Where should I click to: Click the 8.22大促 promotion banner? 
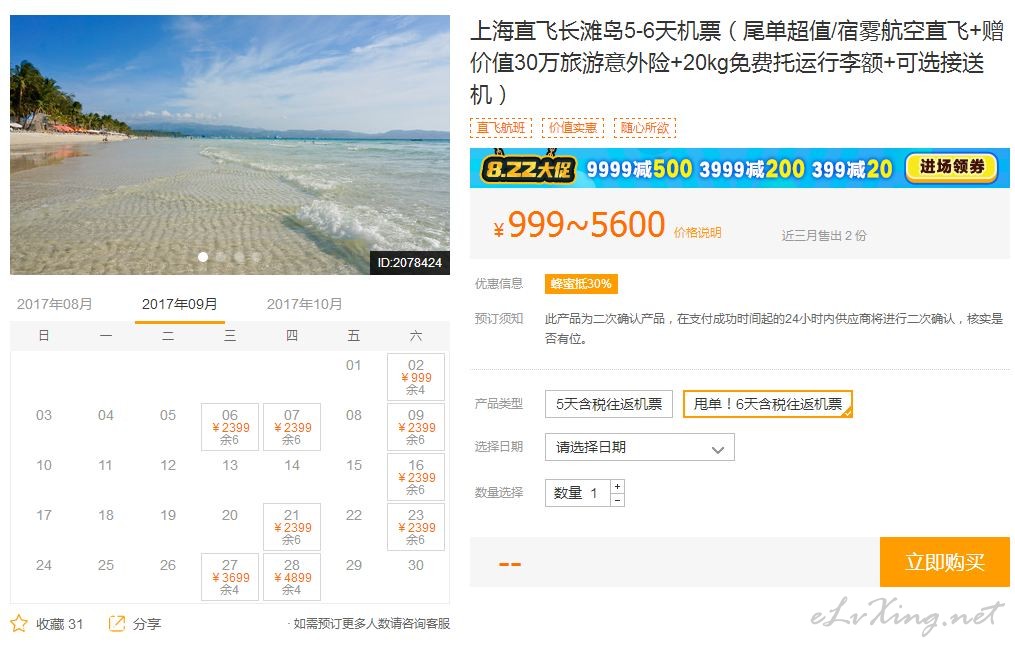(739, 168)
